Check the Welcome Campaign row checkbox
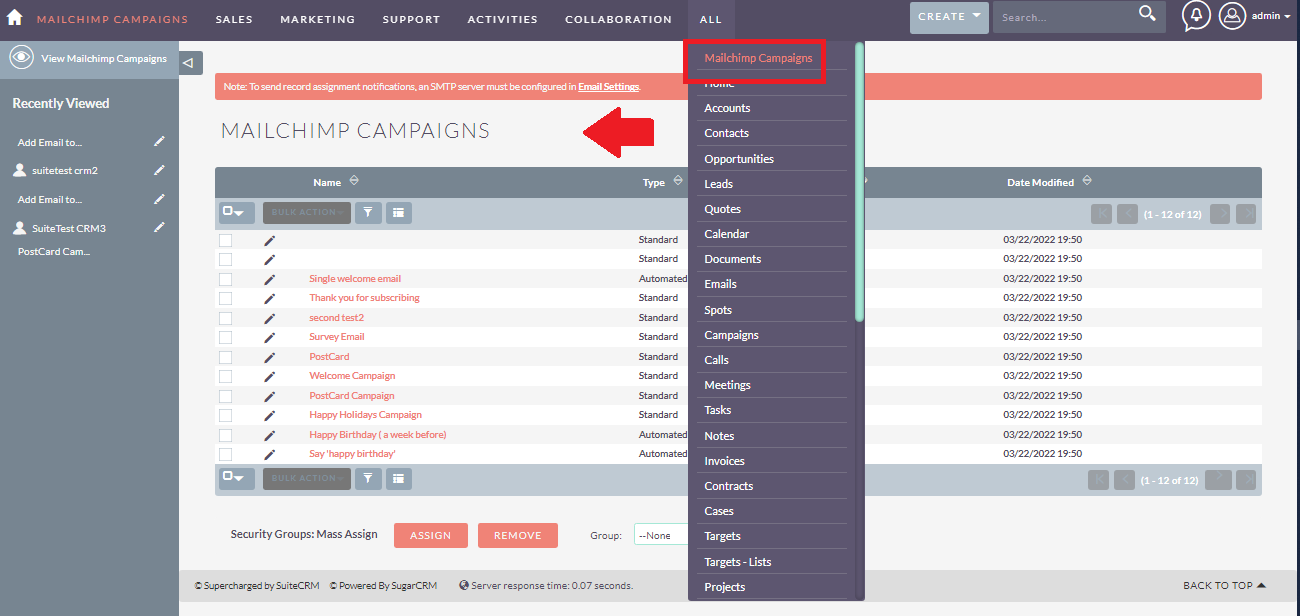Viewport: 1300px width, 616px height. [225, 376]
